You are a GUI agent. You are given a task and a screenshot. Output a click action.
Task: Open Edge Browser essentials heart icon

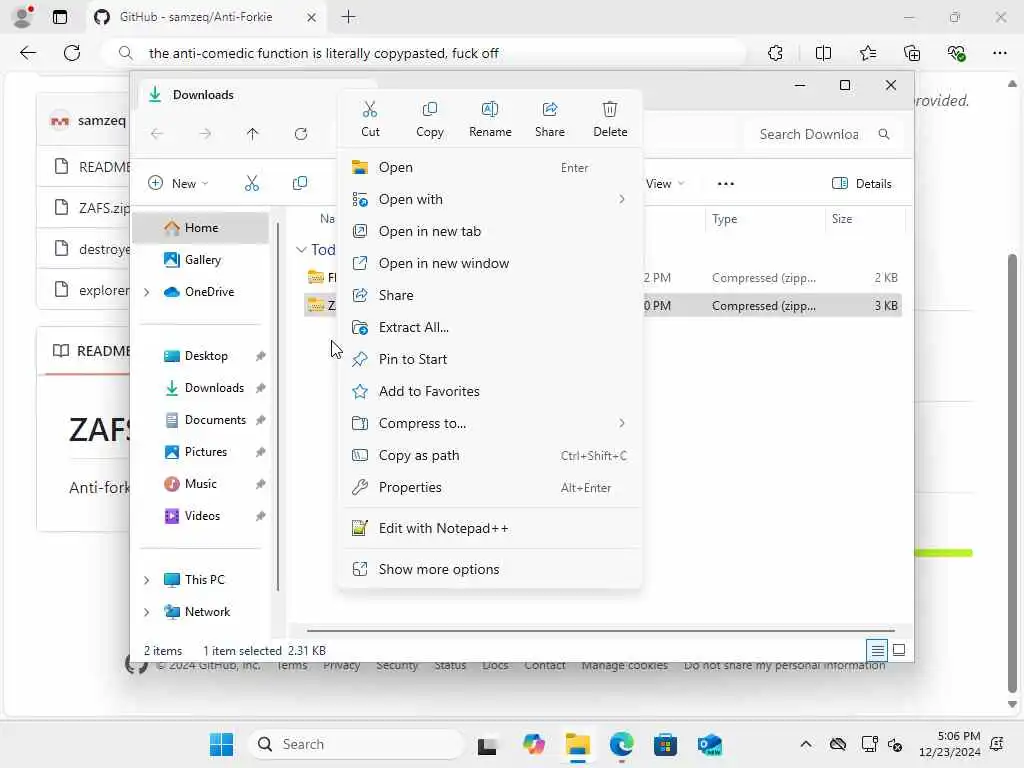click(956, 53)
